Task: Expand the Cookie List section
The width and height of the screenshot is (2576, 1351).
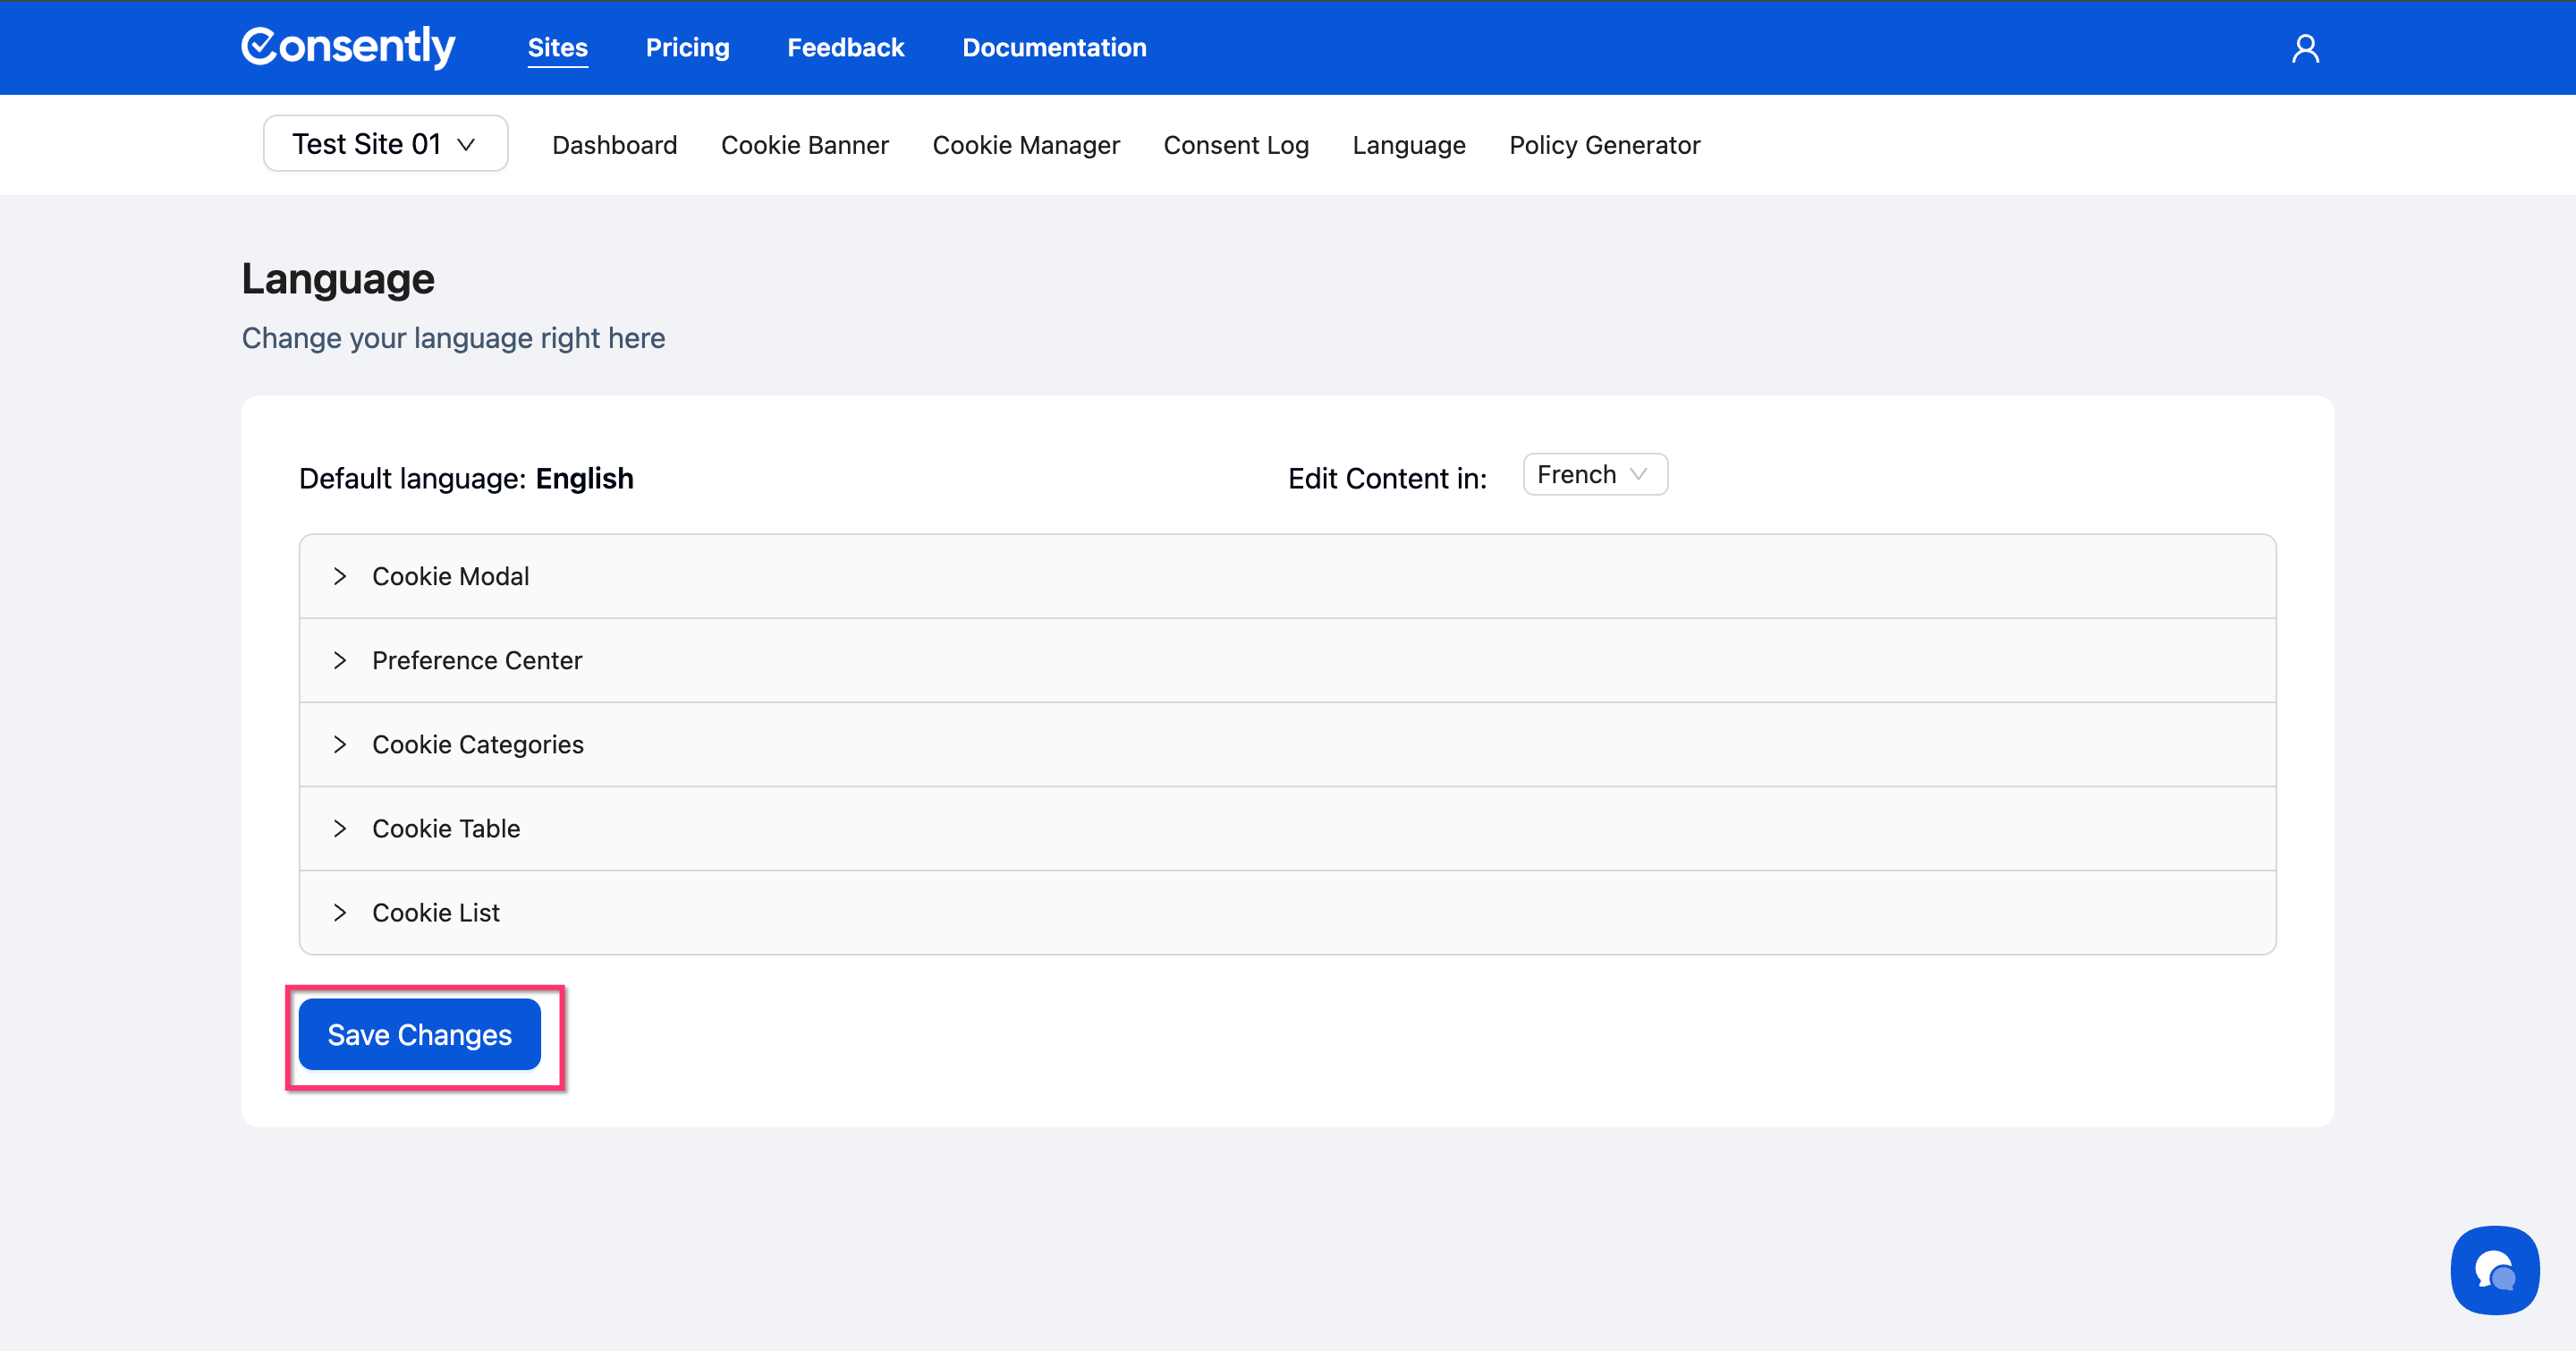Action: (435, 912)
